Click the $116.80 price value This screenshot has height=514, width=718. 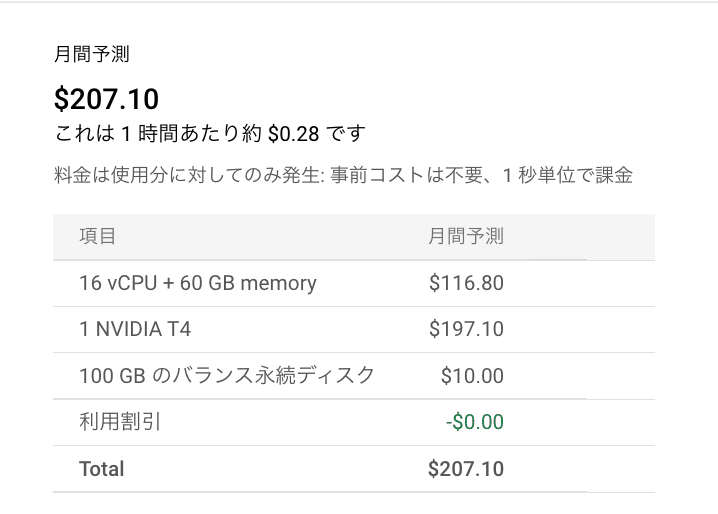(x=466, y=283)
